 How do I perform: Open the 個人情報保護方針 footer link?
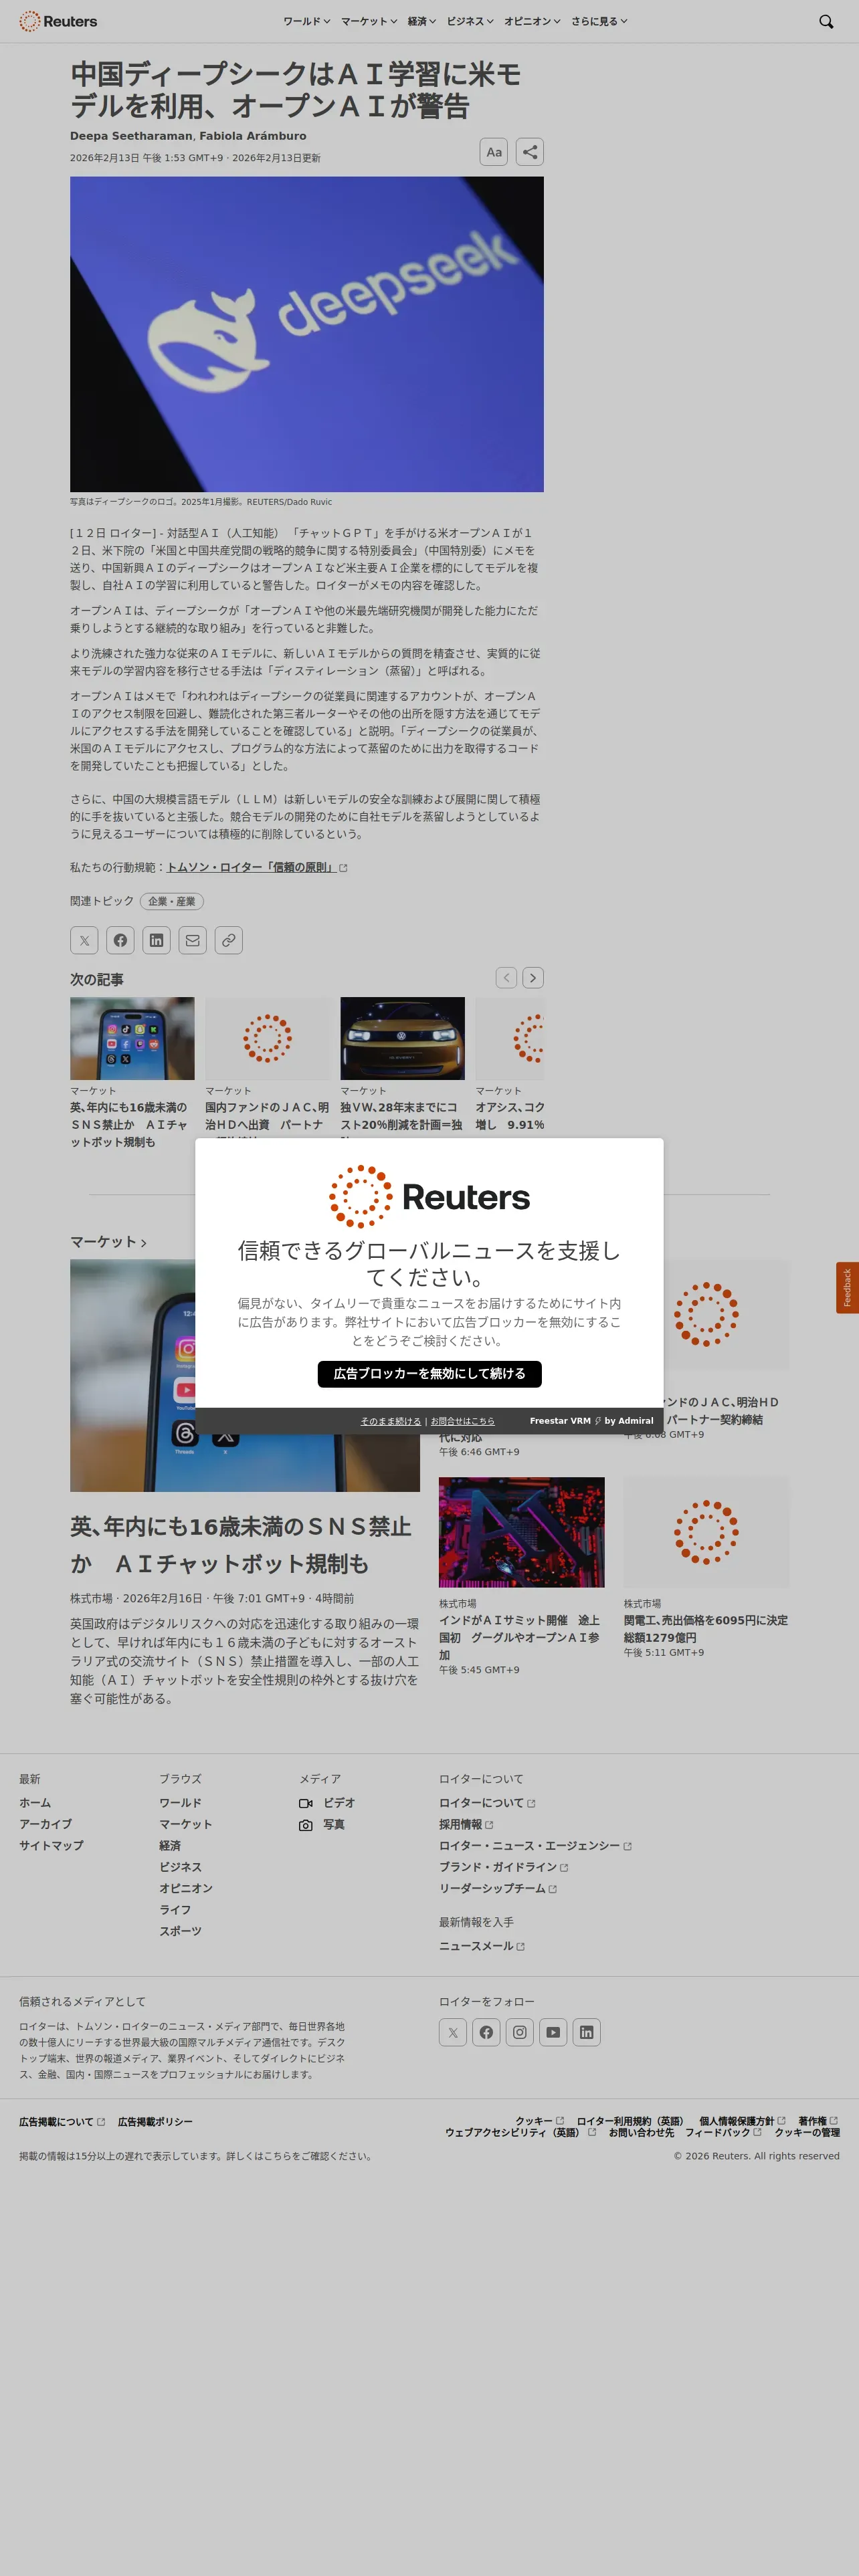coord(742,2121)
